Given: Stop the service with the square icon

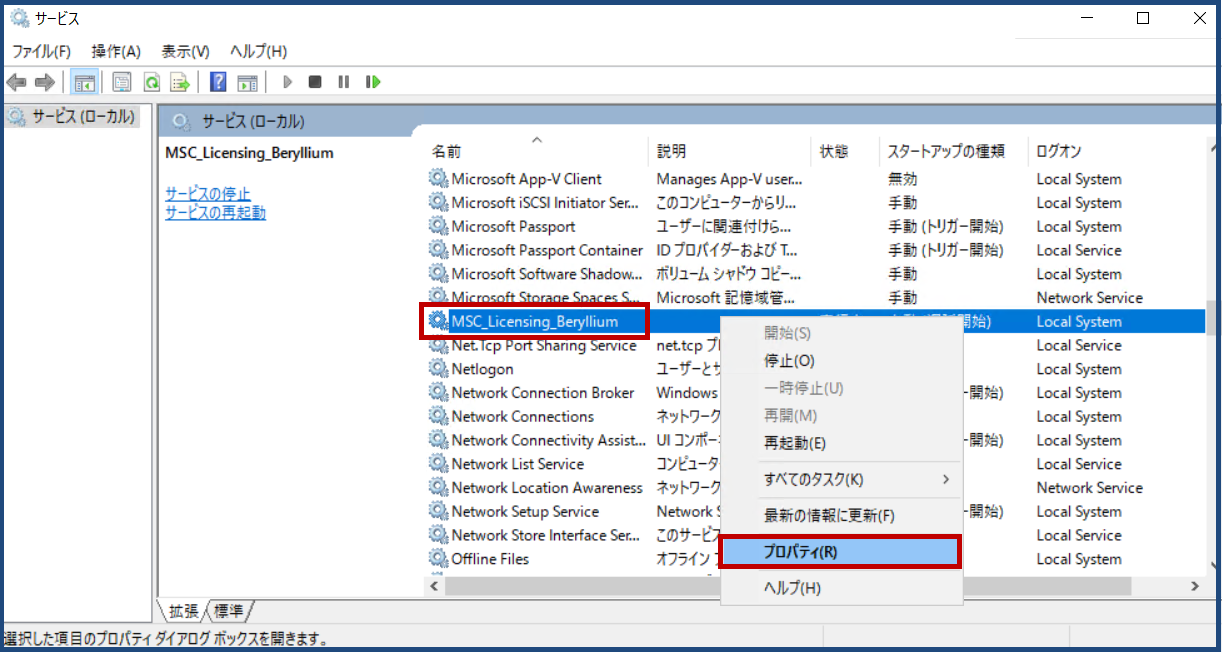Looking at the screenshot, I should 314,81.
